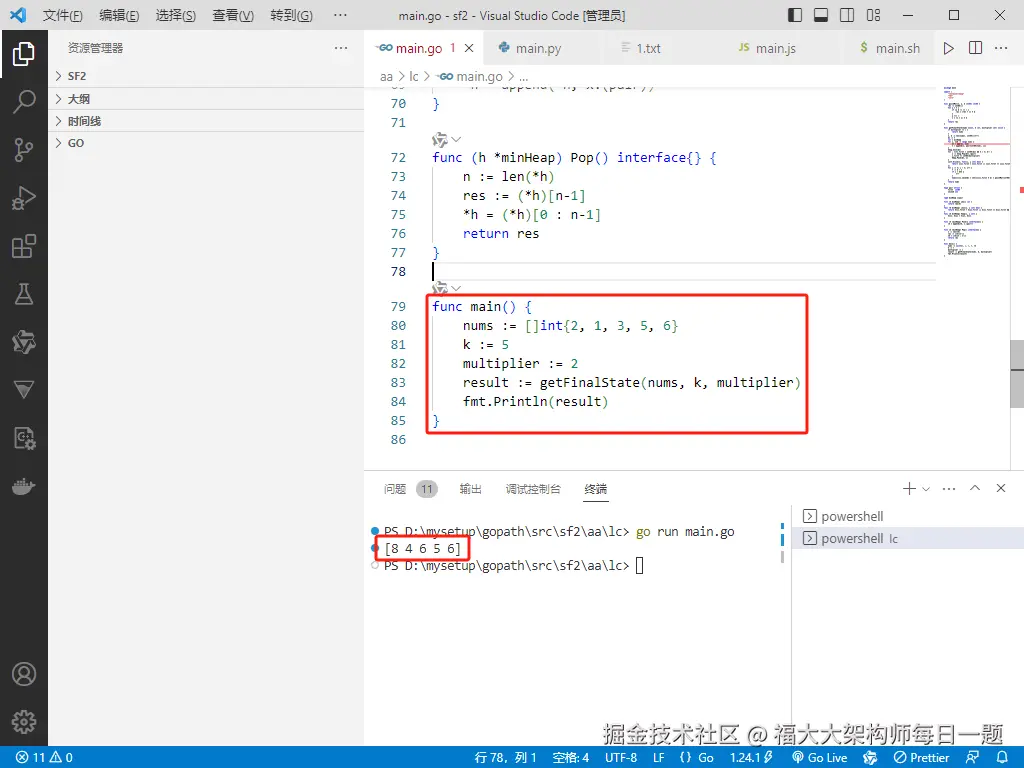Click UTF-8 encoding status item
Screen dimensions: 1024x768
point(620,758)
